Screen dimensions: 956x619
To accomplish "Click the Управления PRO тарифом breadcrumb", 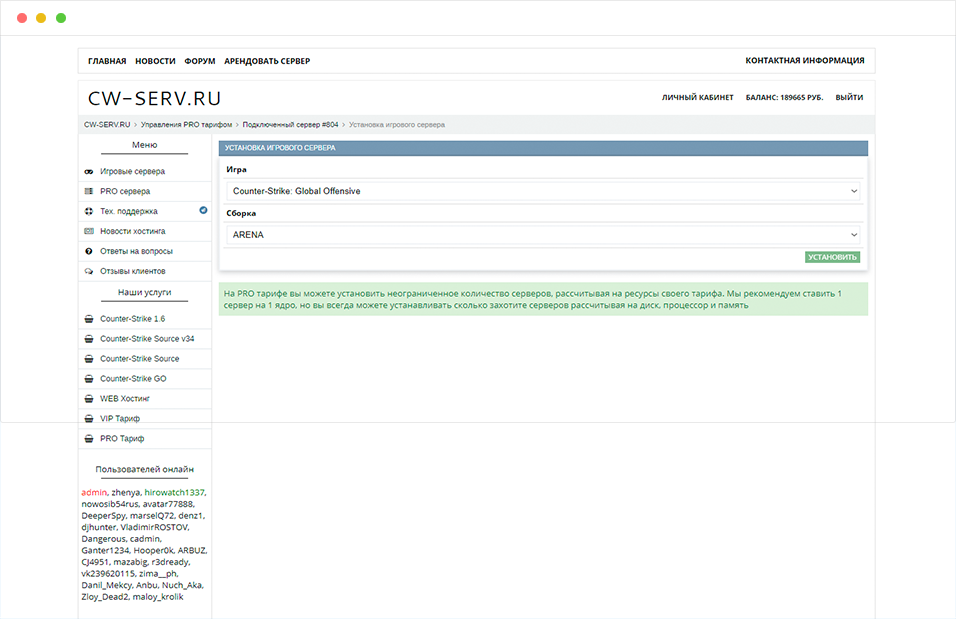I will click(186, 125).
